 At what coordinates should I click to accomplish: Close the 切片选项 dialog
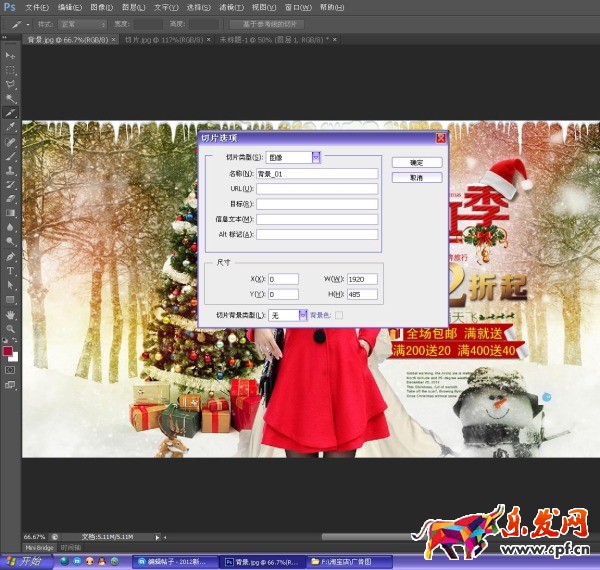441,138
